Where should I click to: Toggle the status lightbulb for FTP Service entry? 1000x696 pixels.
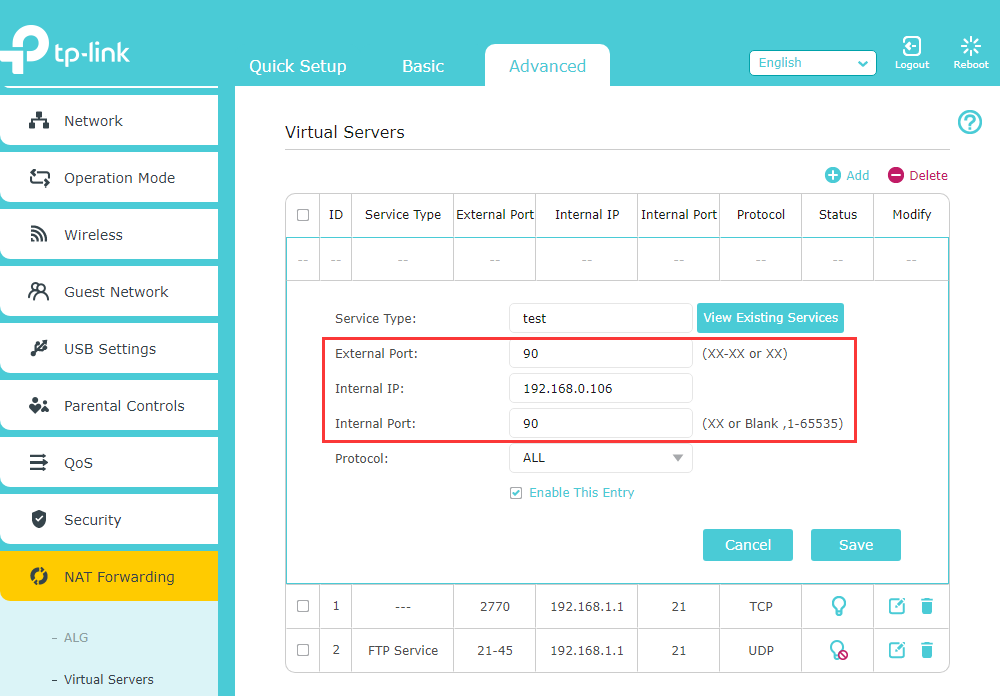click(x=837, y=650)
